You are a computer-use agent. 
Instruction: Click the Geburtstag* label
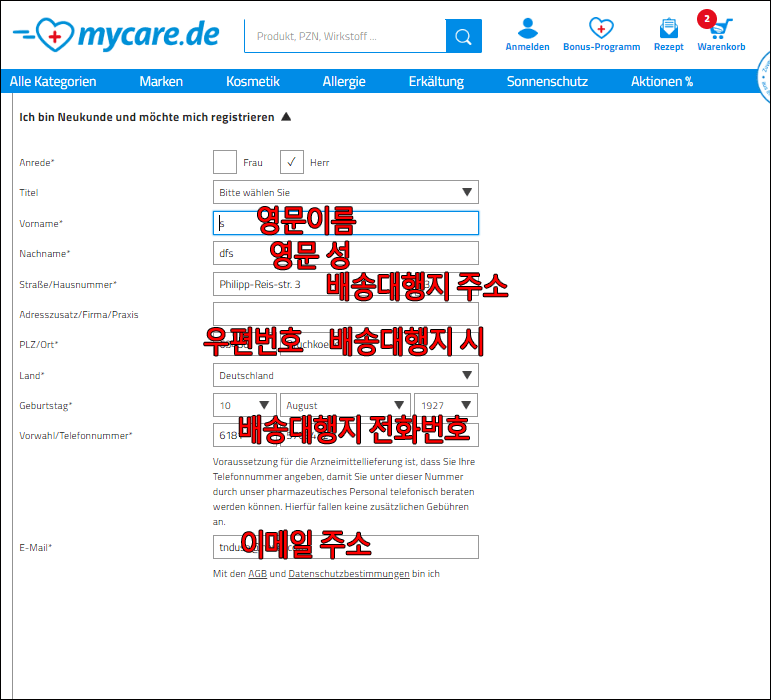pos(46,406)
